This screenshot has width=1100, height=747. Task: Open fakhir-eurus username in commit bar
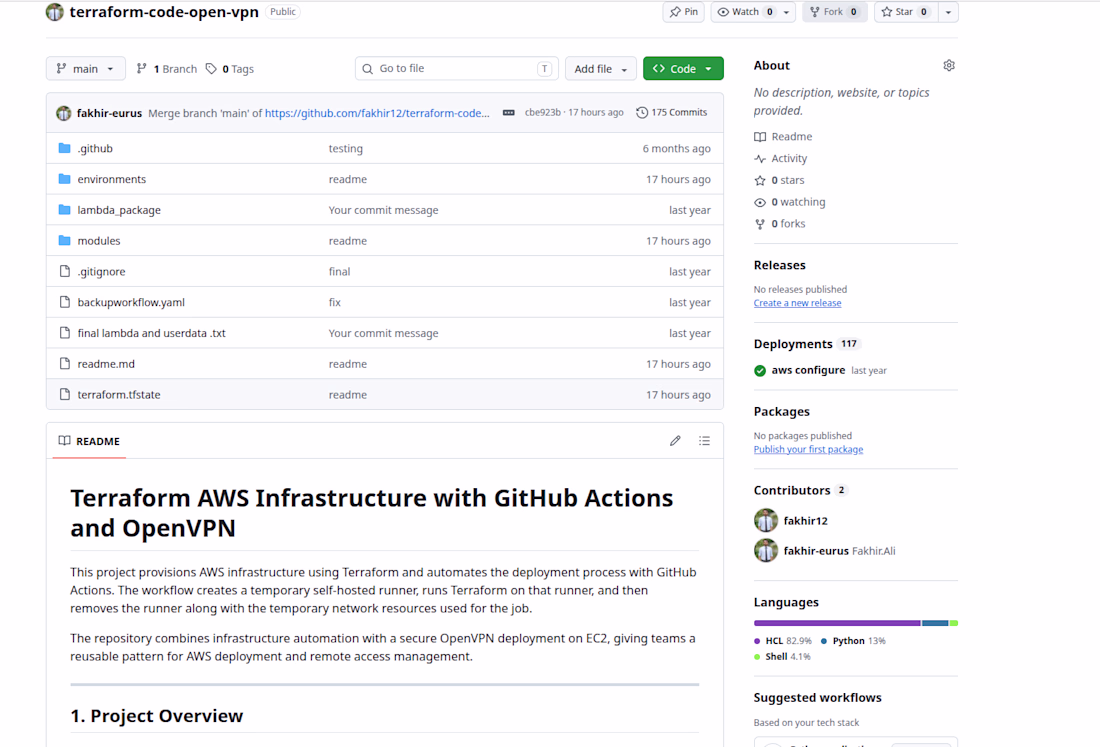click(109, 113)
